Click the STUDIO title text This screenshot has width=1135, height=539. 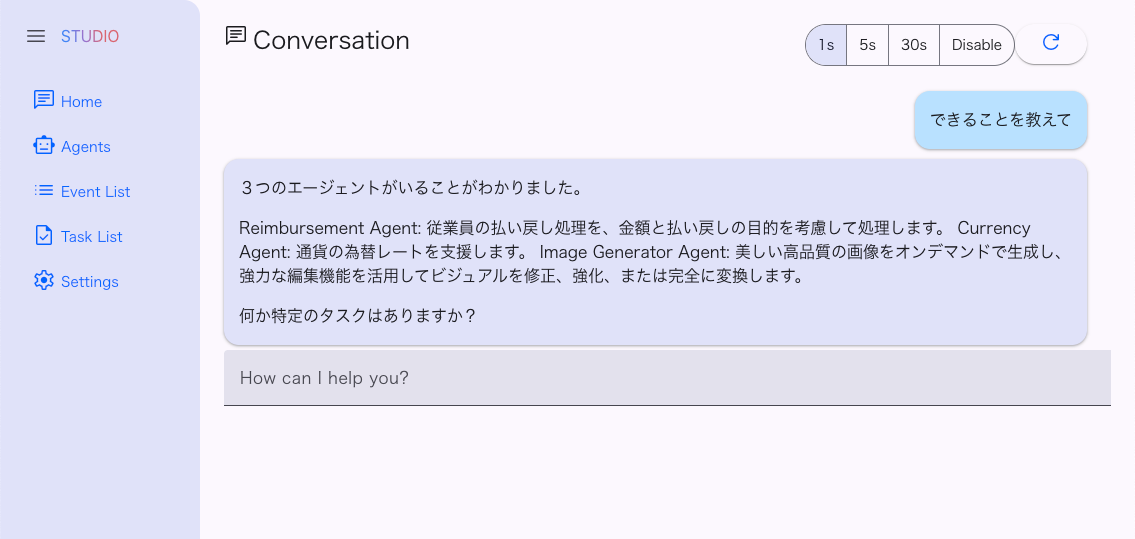[x=90, y=36]
